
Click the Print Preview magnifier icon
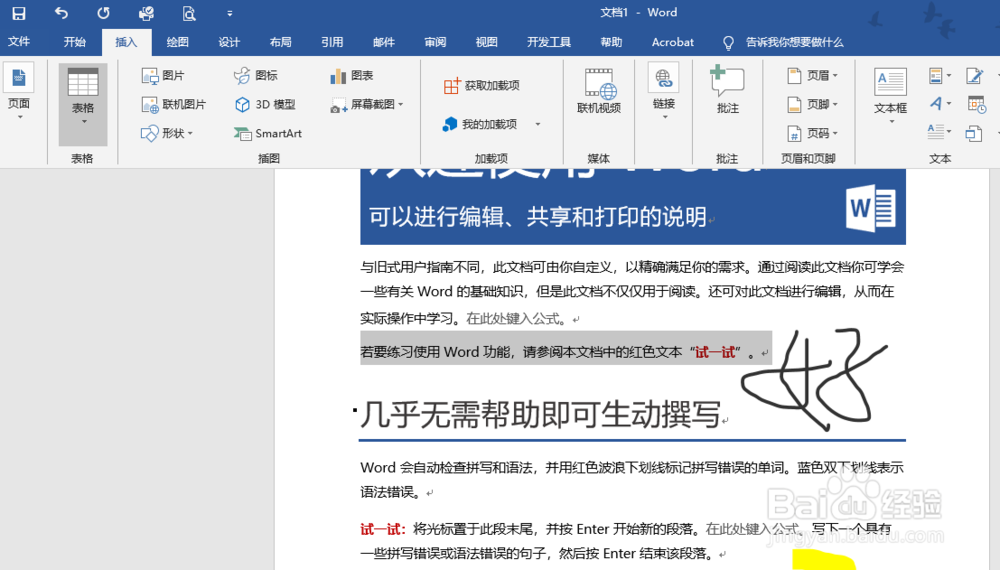click(x=189, y=13)
